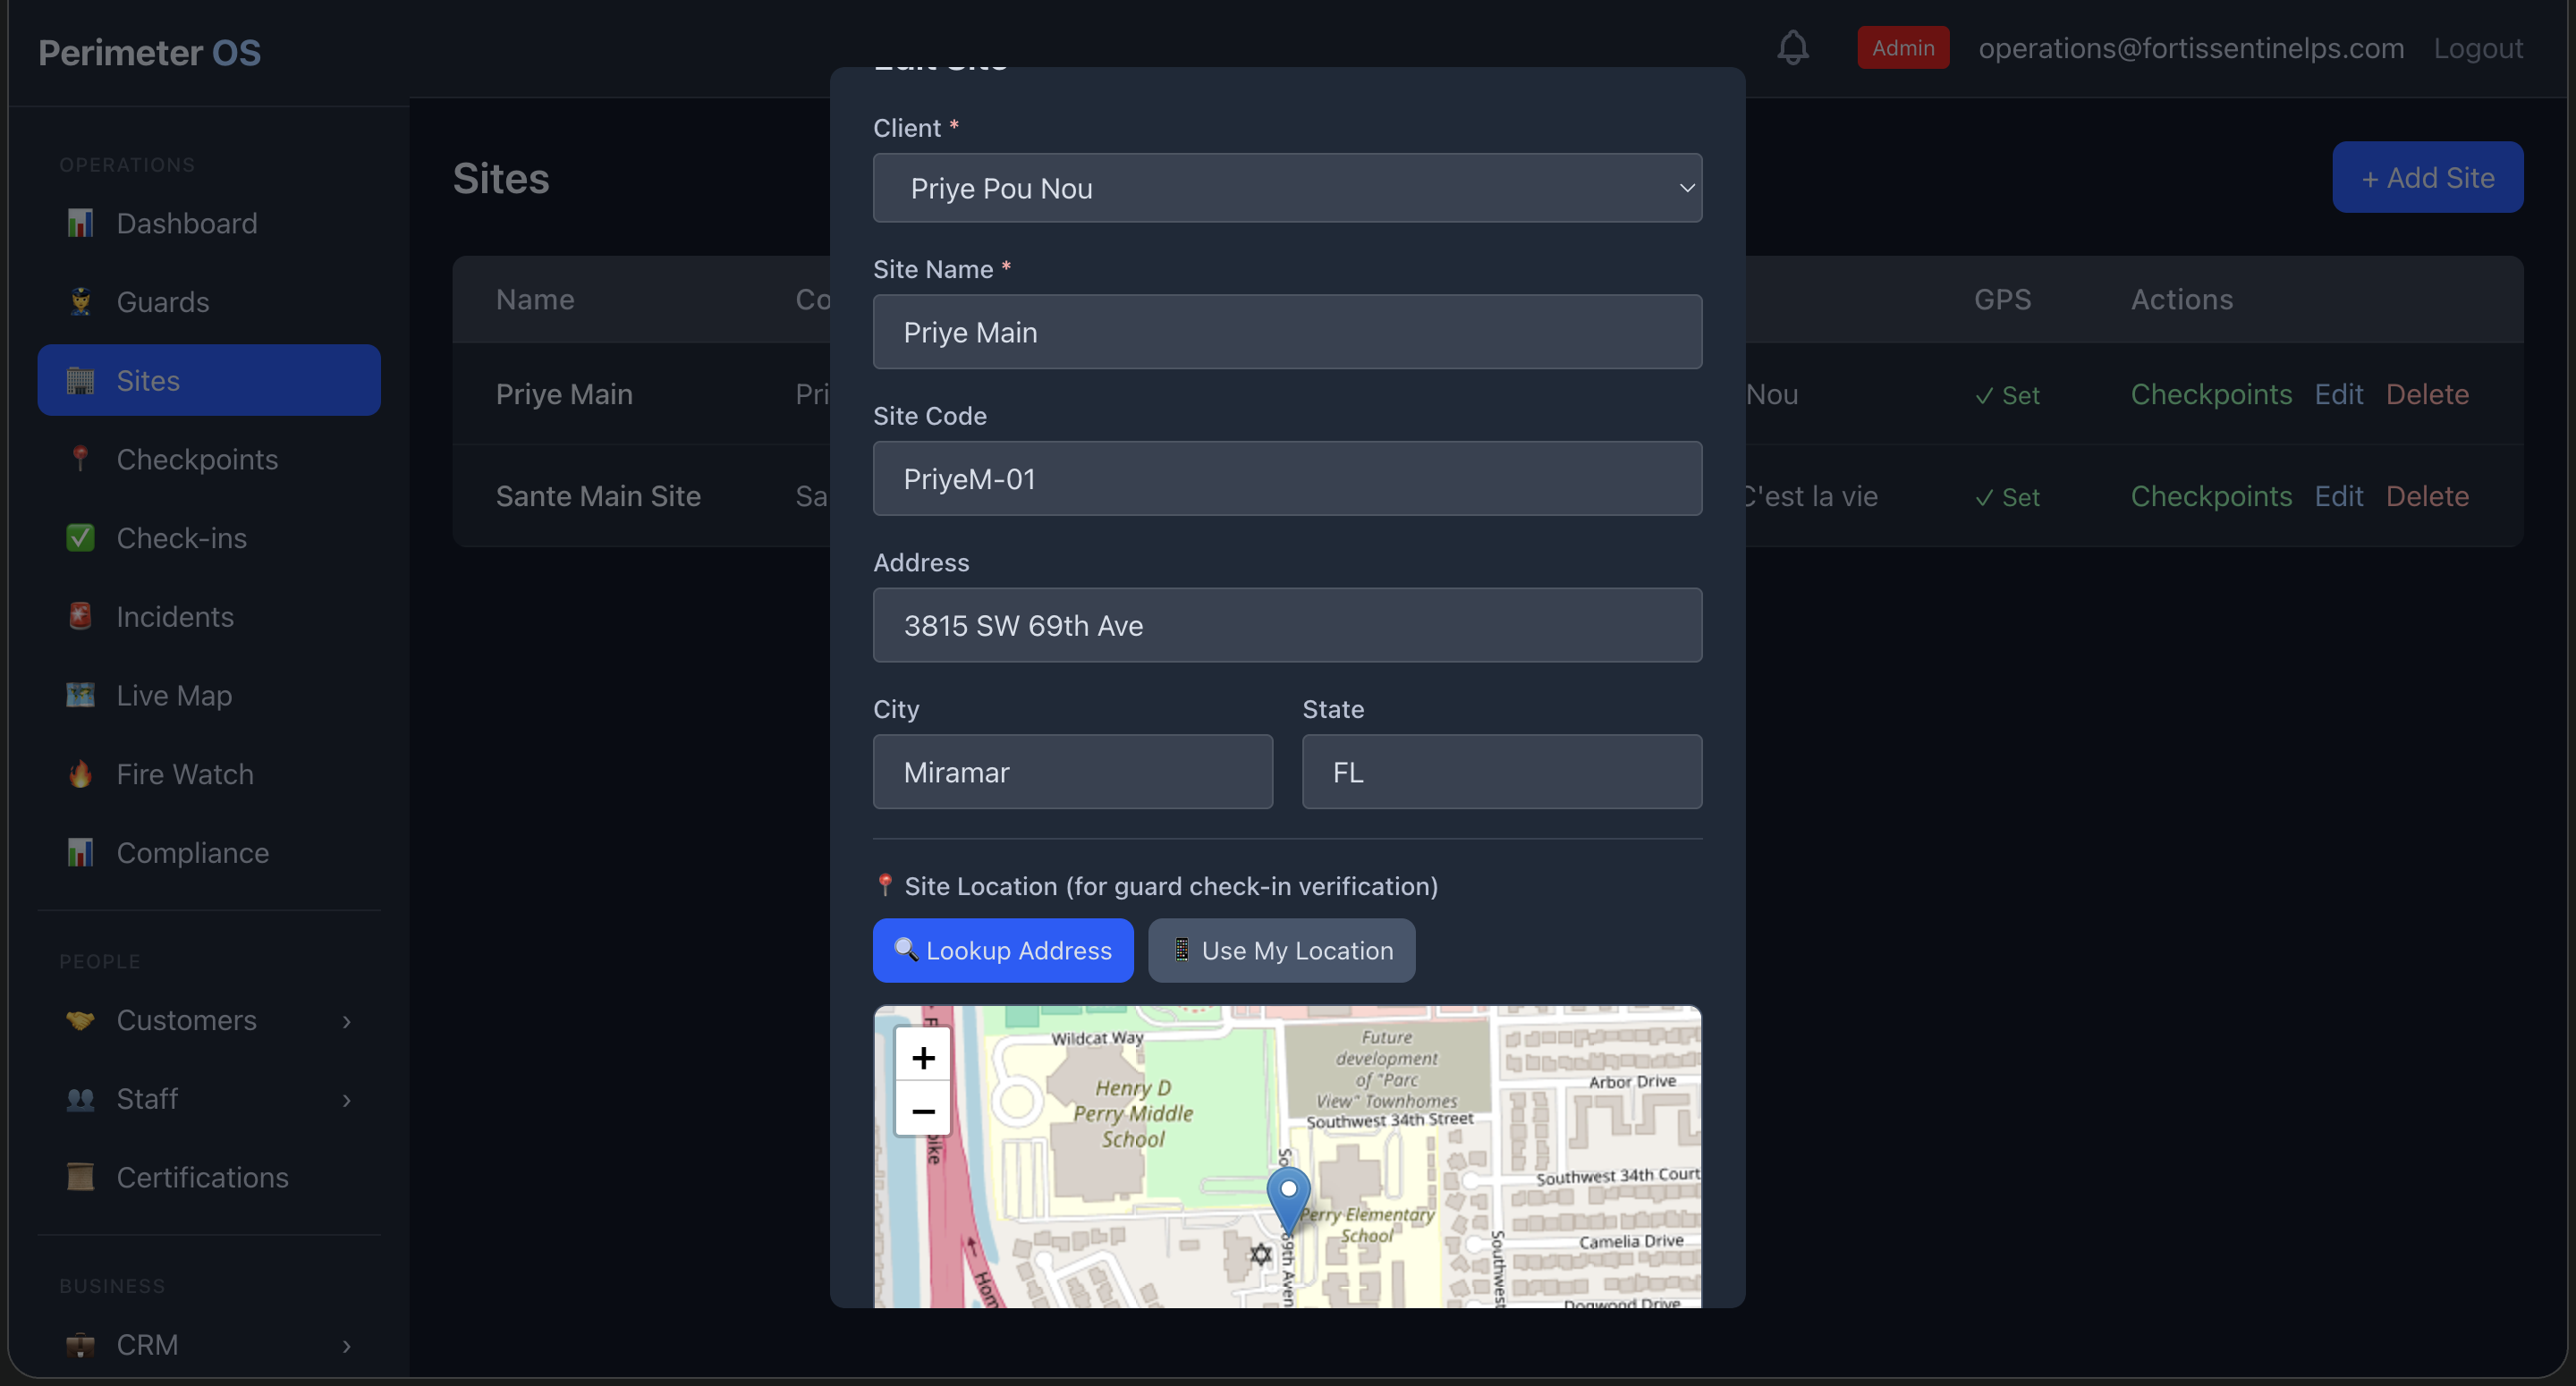The width and height of the screenshot is (2576, 1386).
Task: Click the Compliance chart icon
Action: pyautogui.click(x=80, y=852)
